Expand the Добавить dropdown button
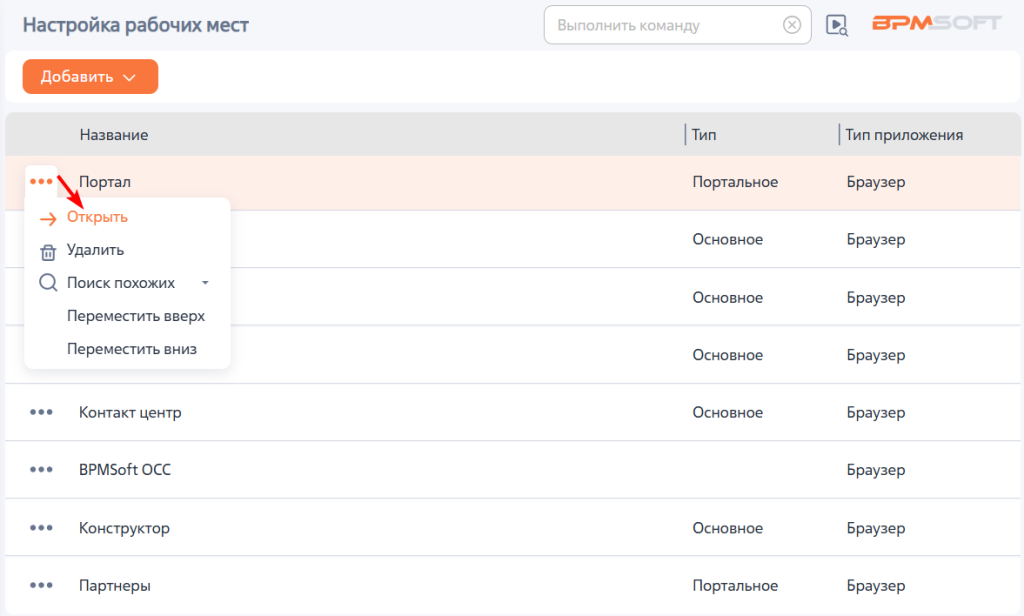This screenshot has width=1024, height=616. [x=90, y=76]
